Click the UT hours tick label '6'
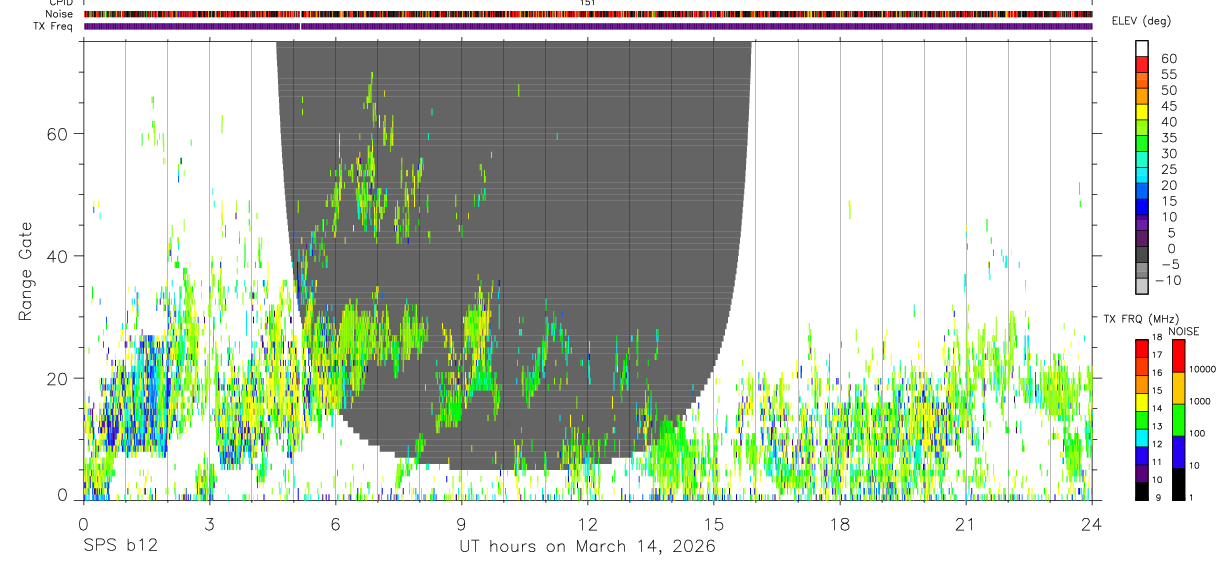Image resolution: width=1228 pixels, height=567 pixels. 336,524
